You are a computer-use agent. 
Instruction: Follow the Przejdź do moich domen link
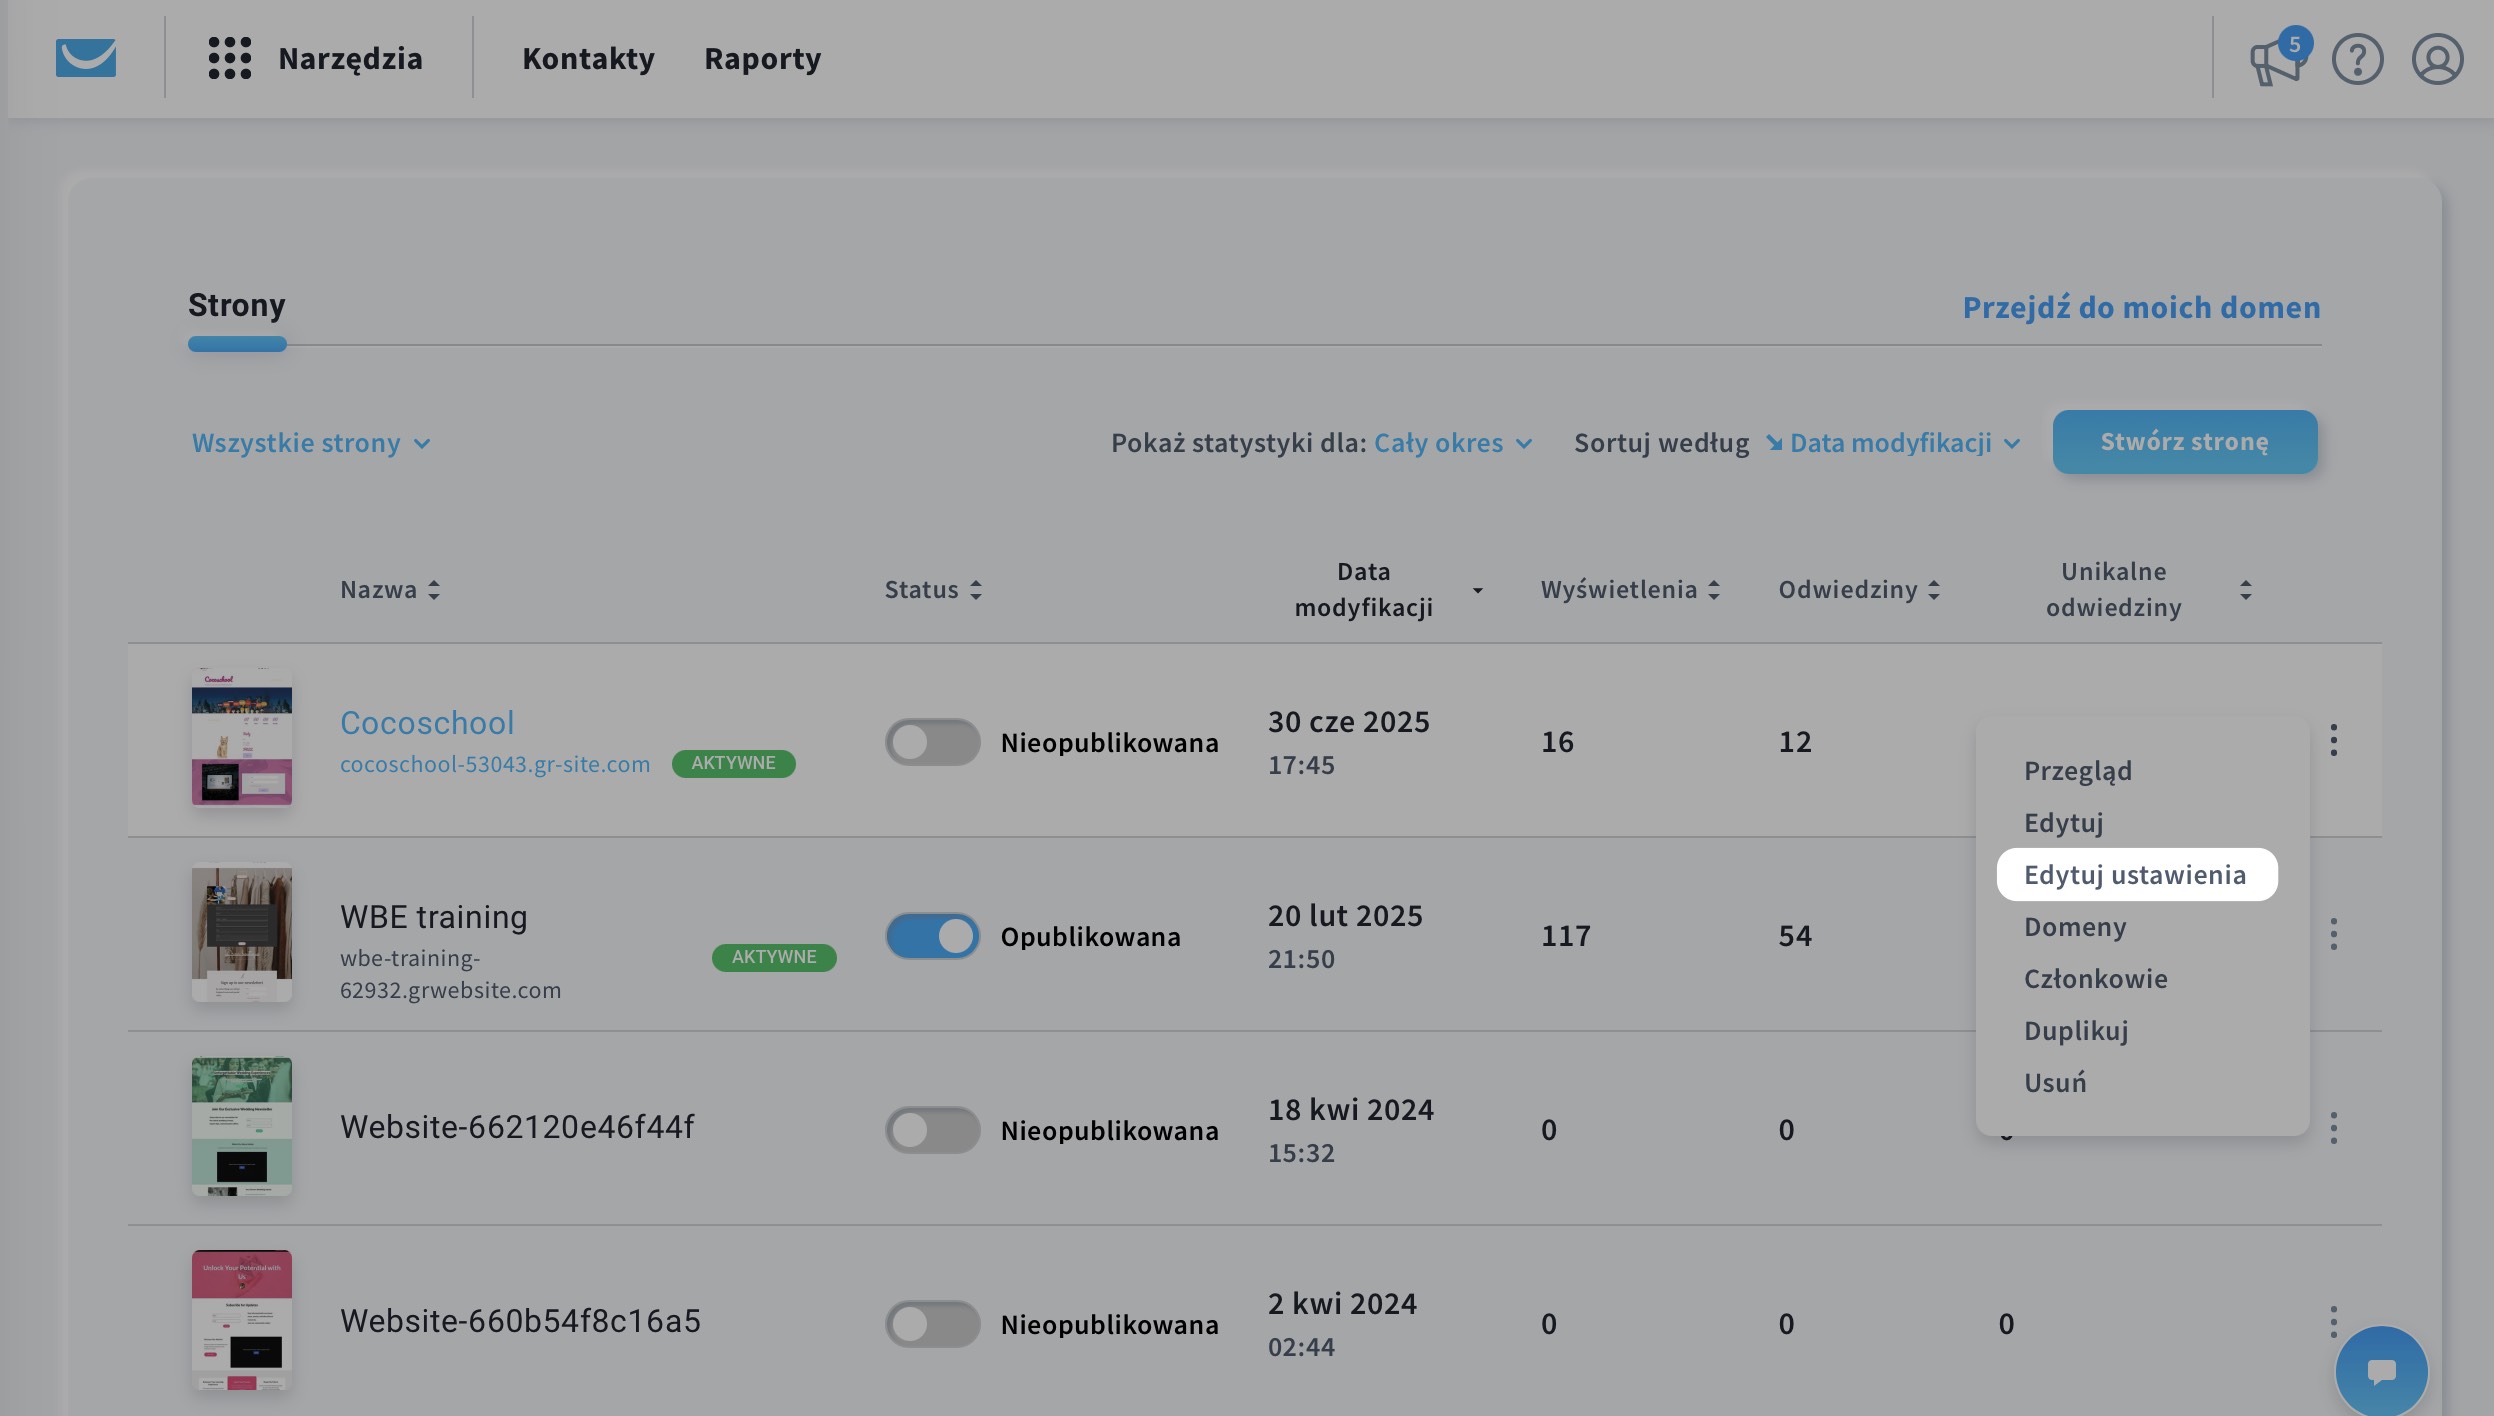[2141, 307]
